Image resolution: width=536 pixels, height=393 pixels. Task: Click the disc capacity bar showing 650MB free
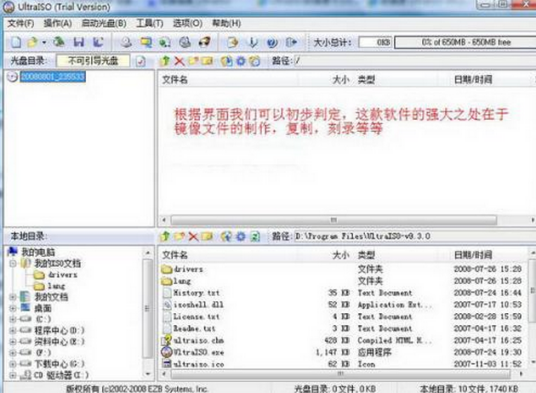click(465, 42)
